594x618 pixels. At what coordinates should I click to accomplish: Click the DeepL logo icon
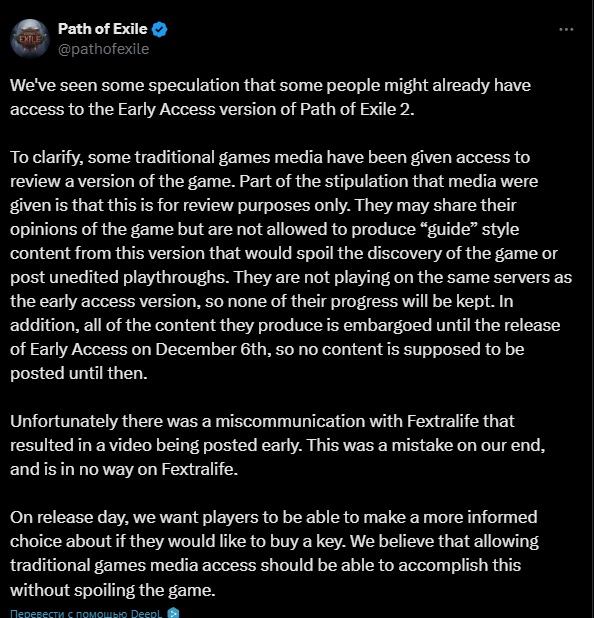coord(173,613)
